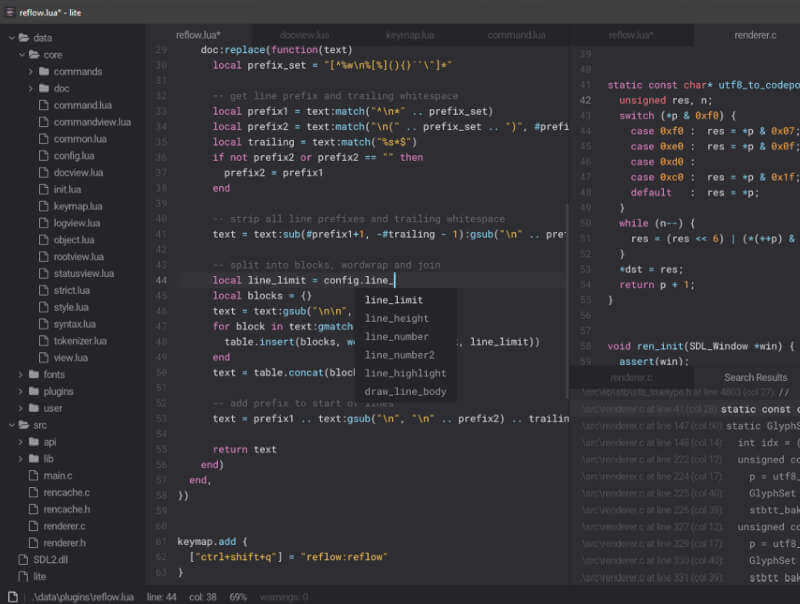800x604 pixels.
Task: Click the folder icon next to src
Action: [x=22, y=425]
